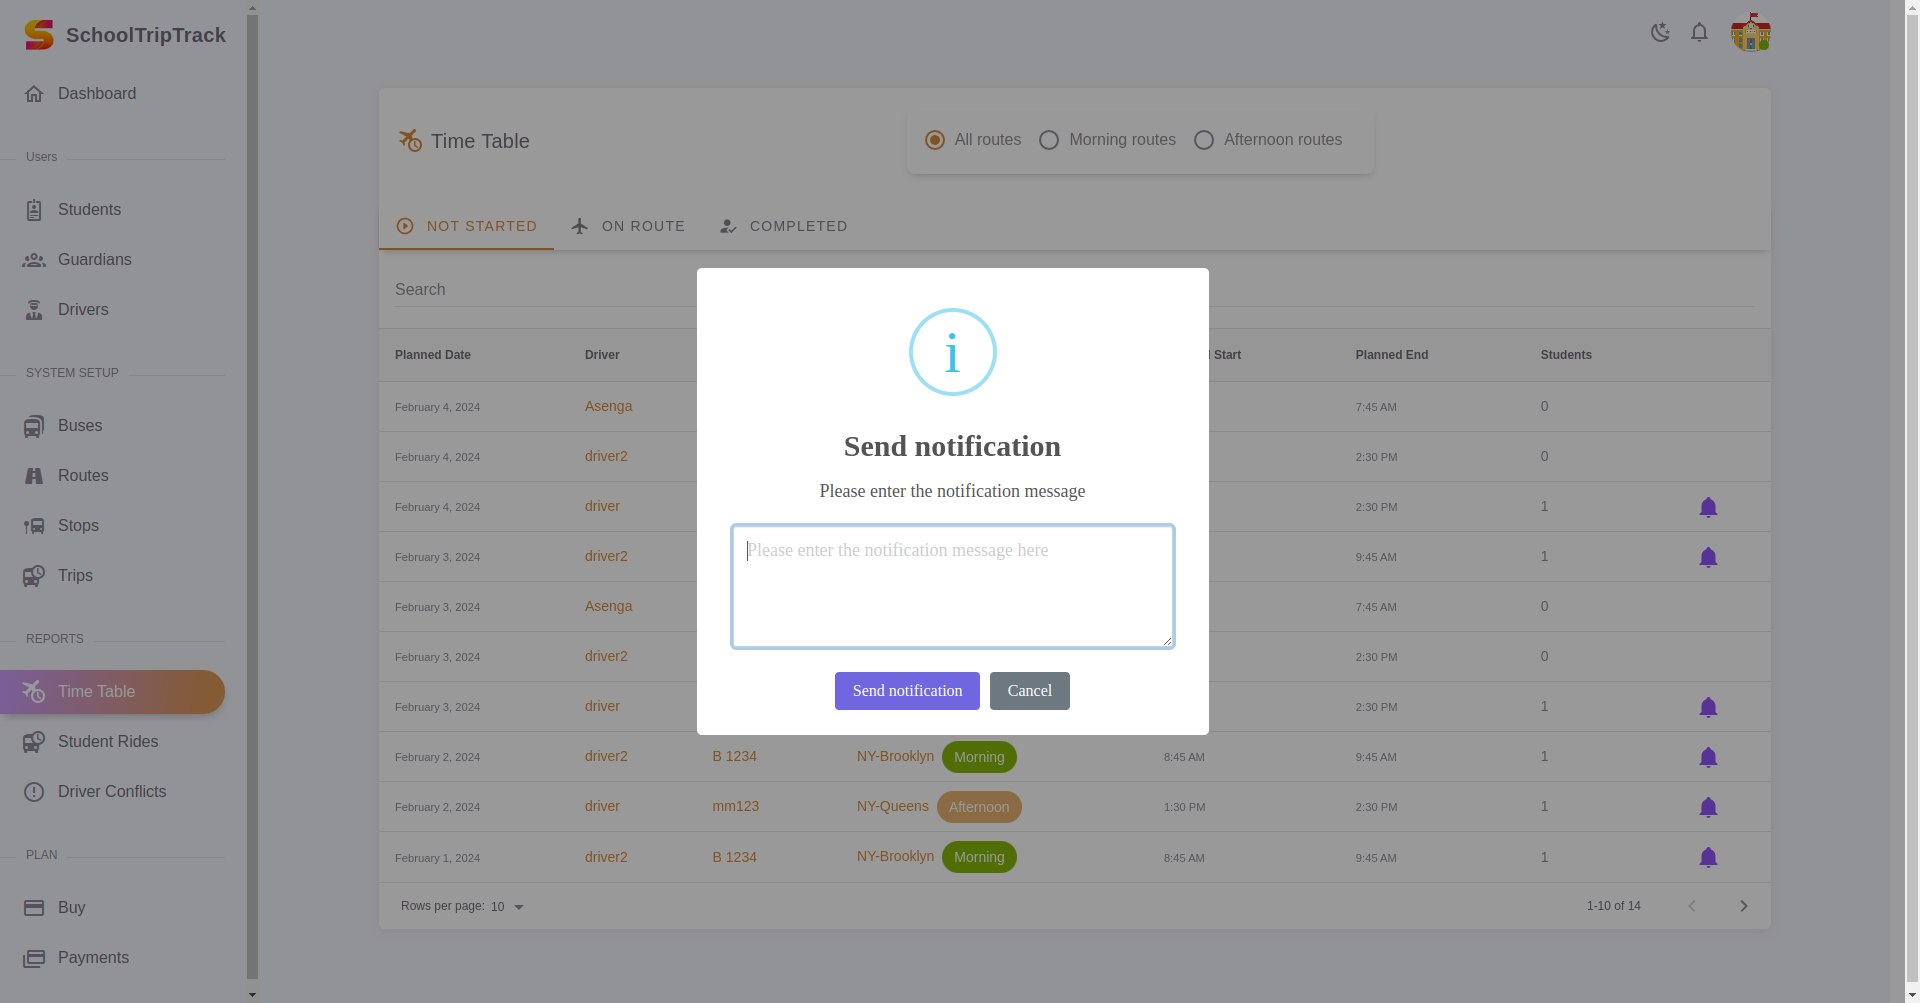Image resolution: width=1920 pixels, height=1003 pixels.
Task: Click bell icon for February 1 trip
Action: click(1708, 858)
